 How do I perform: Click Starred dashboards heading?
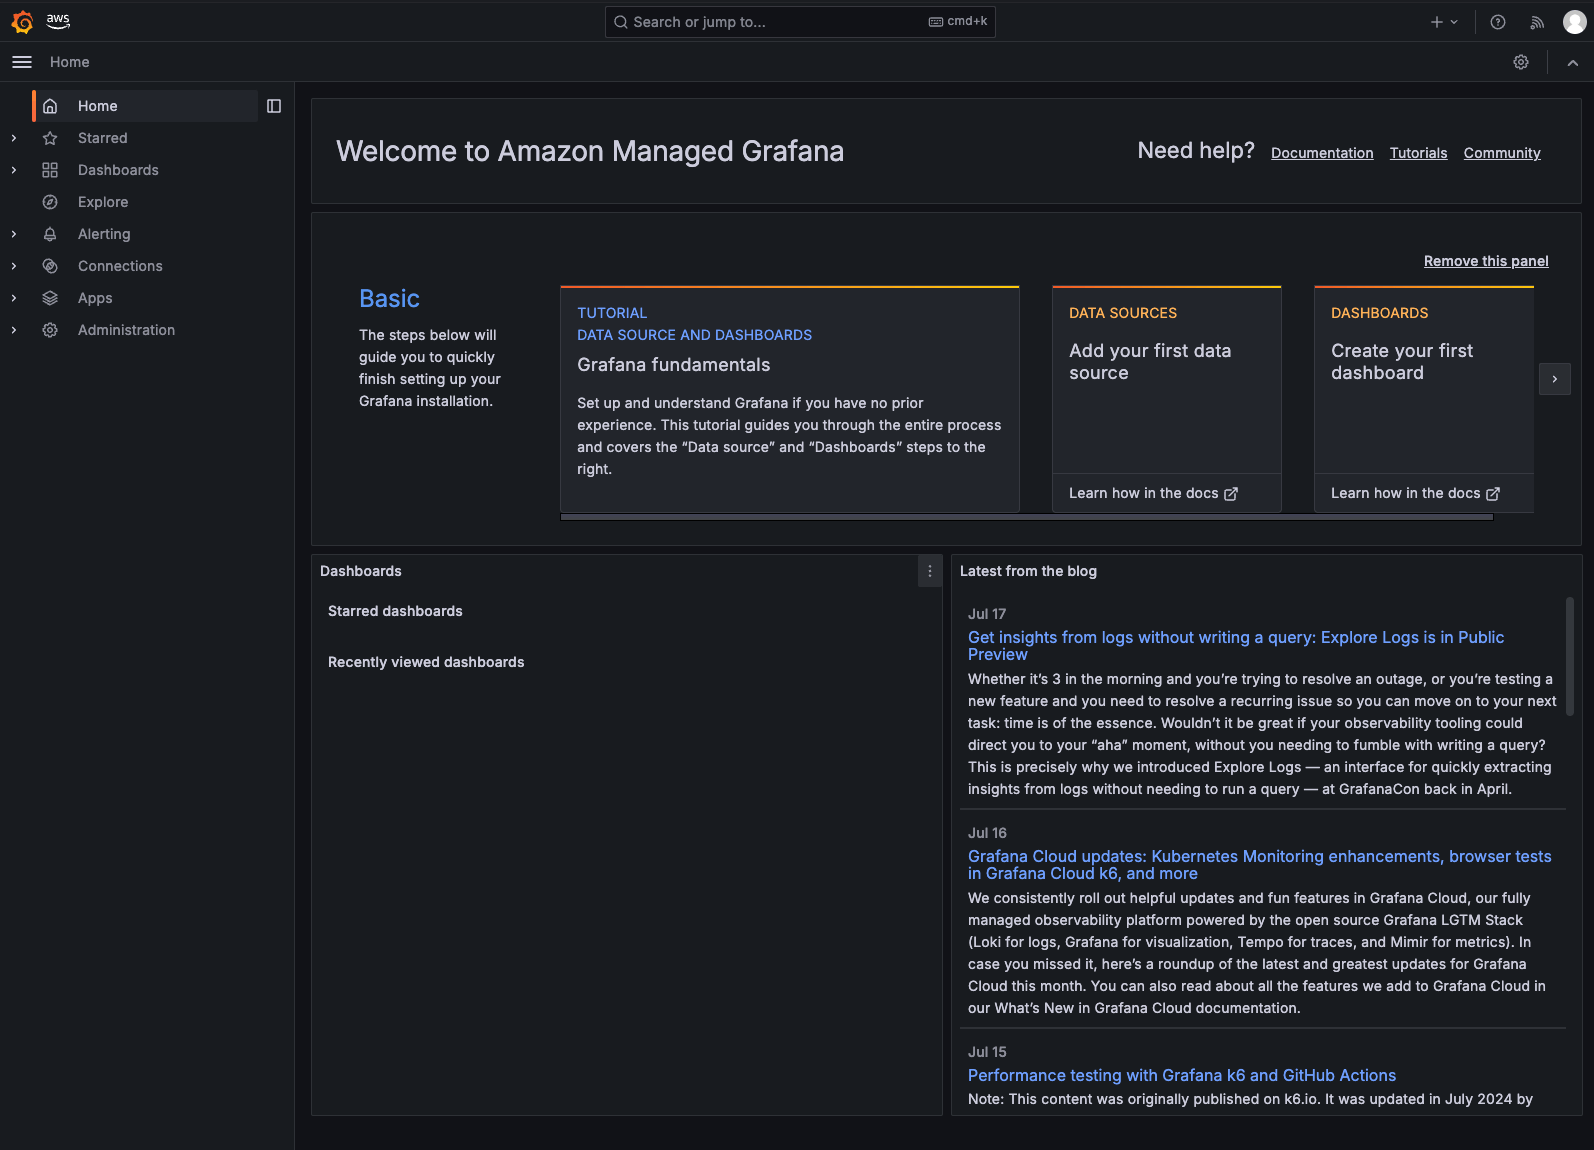pyautogui.click(x=395, y=611)
